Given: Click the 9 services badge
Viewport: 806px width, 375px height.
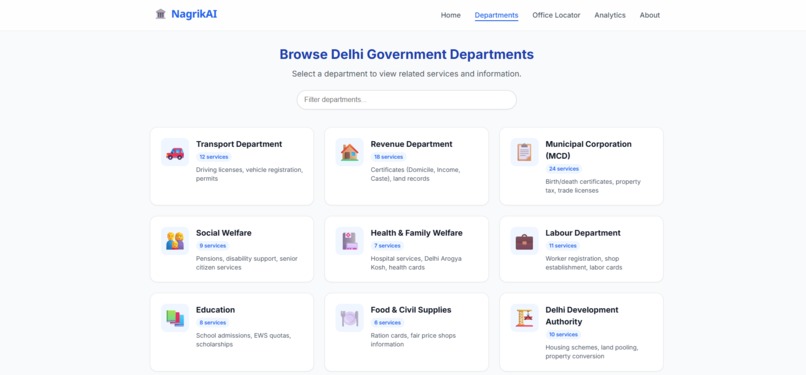Looking at the screenshot, I should click(x=213, y=246).
